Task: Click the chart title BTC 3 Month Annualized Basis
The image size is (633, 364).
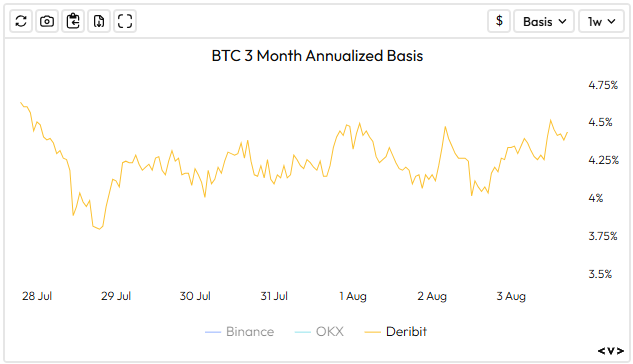Action: point(317,56)
